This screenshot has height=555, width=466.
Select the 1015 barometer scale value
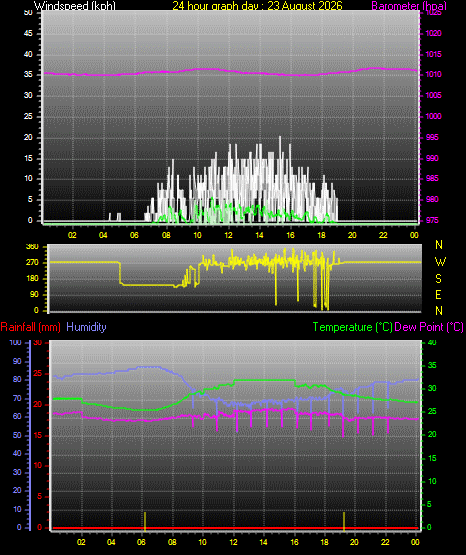[x=433, y=54]
